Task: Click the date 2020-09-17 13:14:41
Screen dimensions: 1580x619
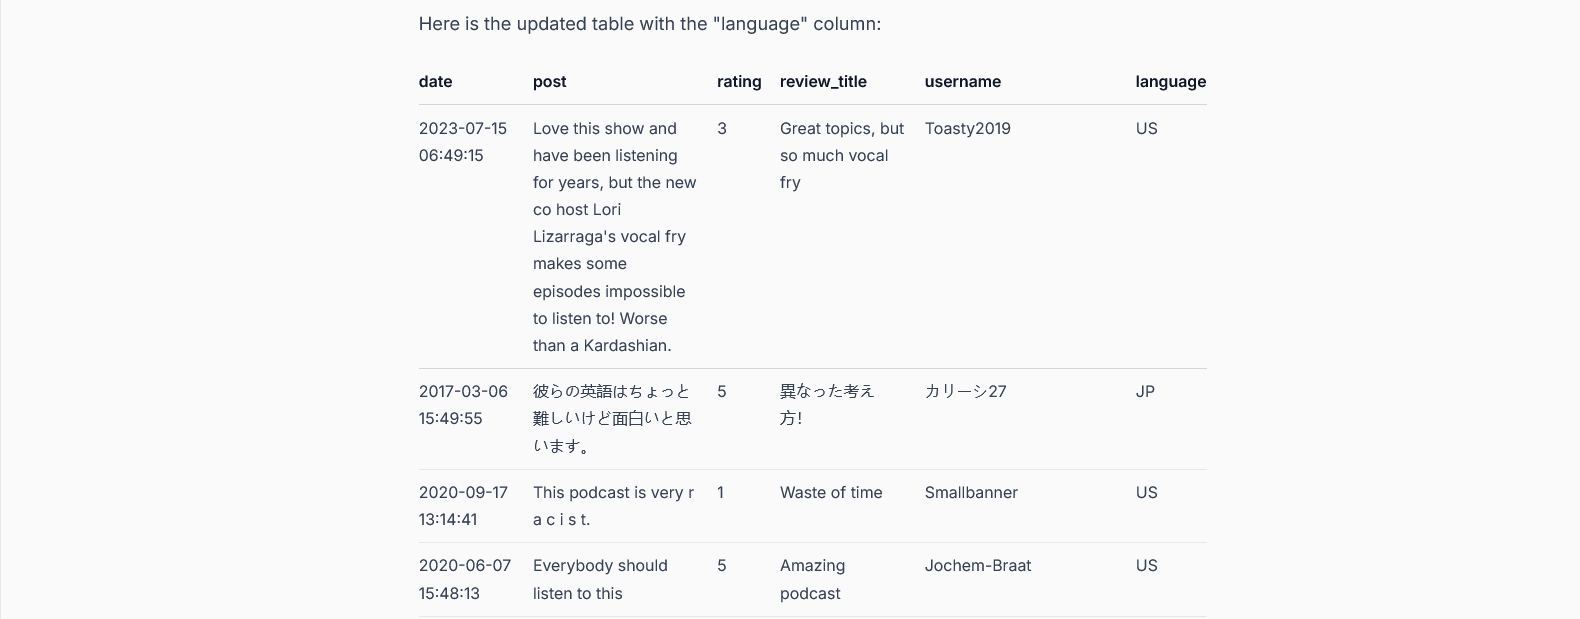Action: click(x=463, y=506)
